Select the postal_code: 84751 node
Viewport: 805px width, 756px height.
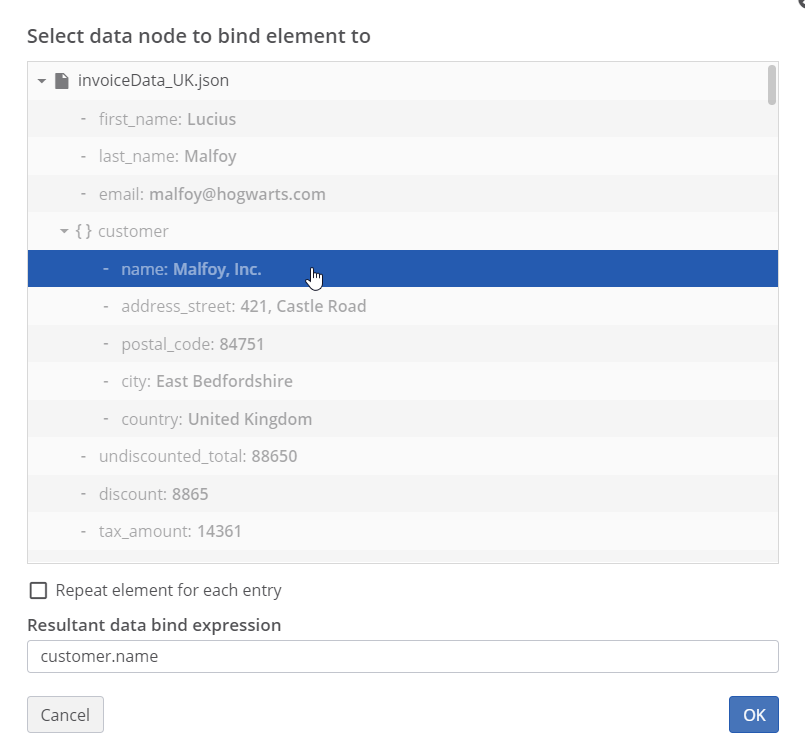click(x=192, y=344)
